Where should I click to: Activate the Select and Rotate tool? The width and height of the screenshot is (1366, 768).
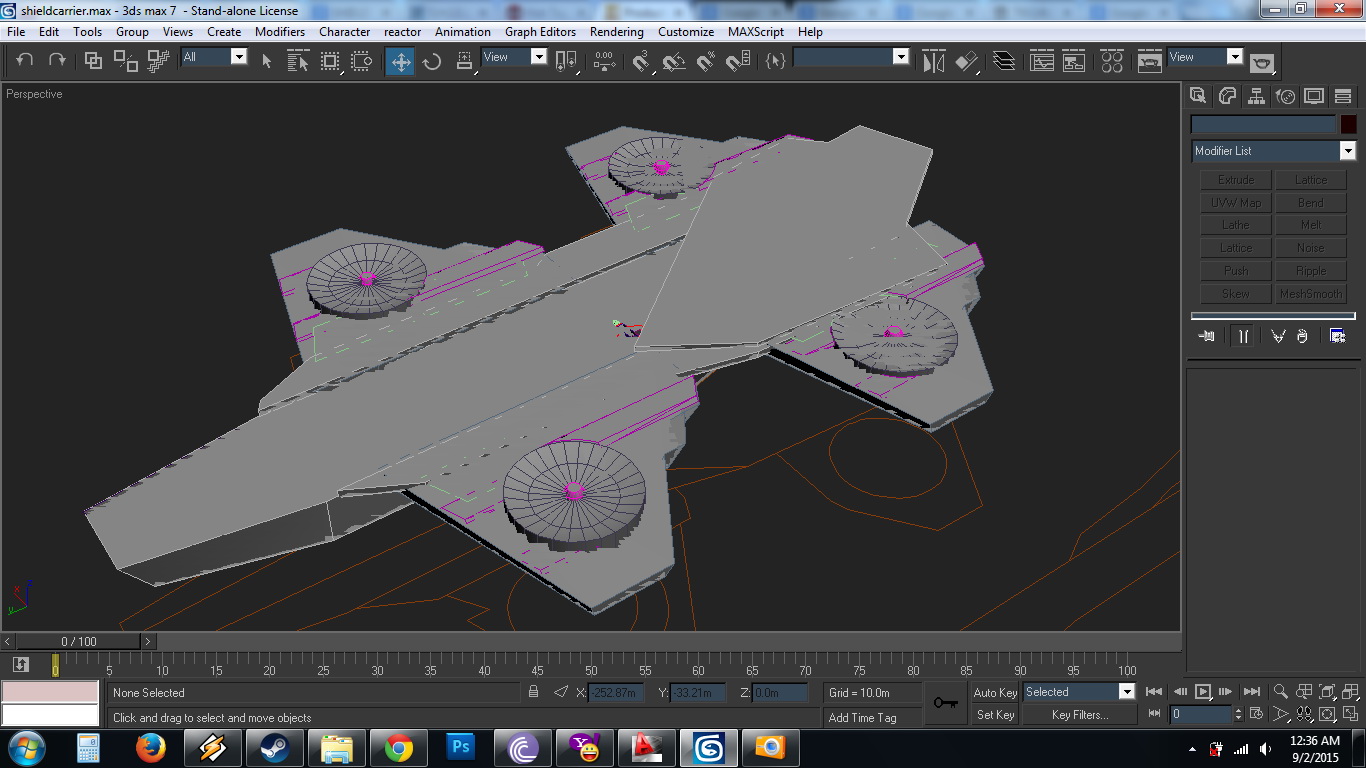tap(432, 61)
